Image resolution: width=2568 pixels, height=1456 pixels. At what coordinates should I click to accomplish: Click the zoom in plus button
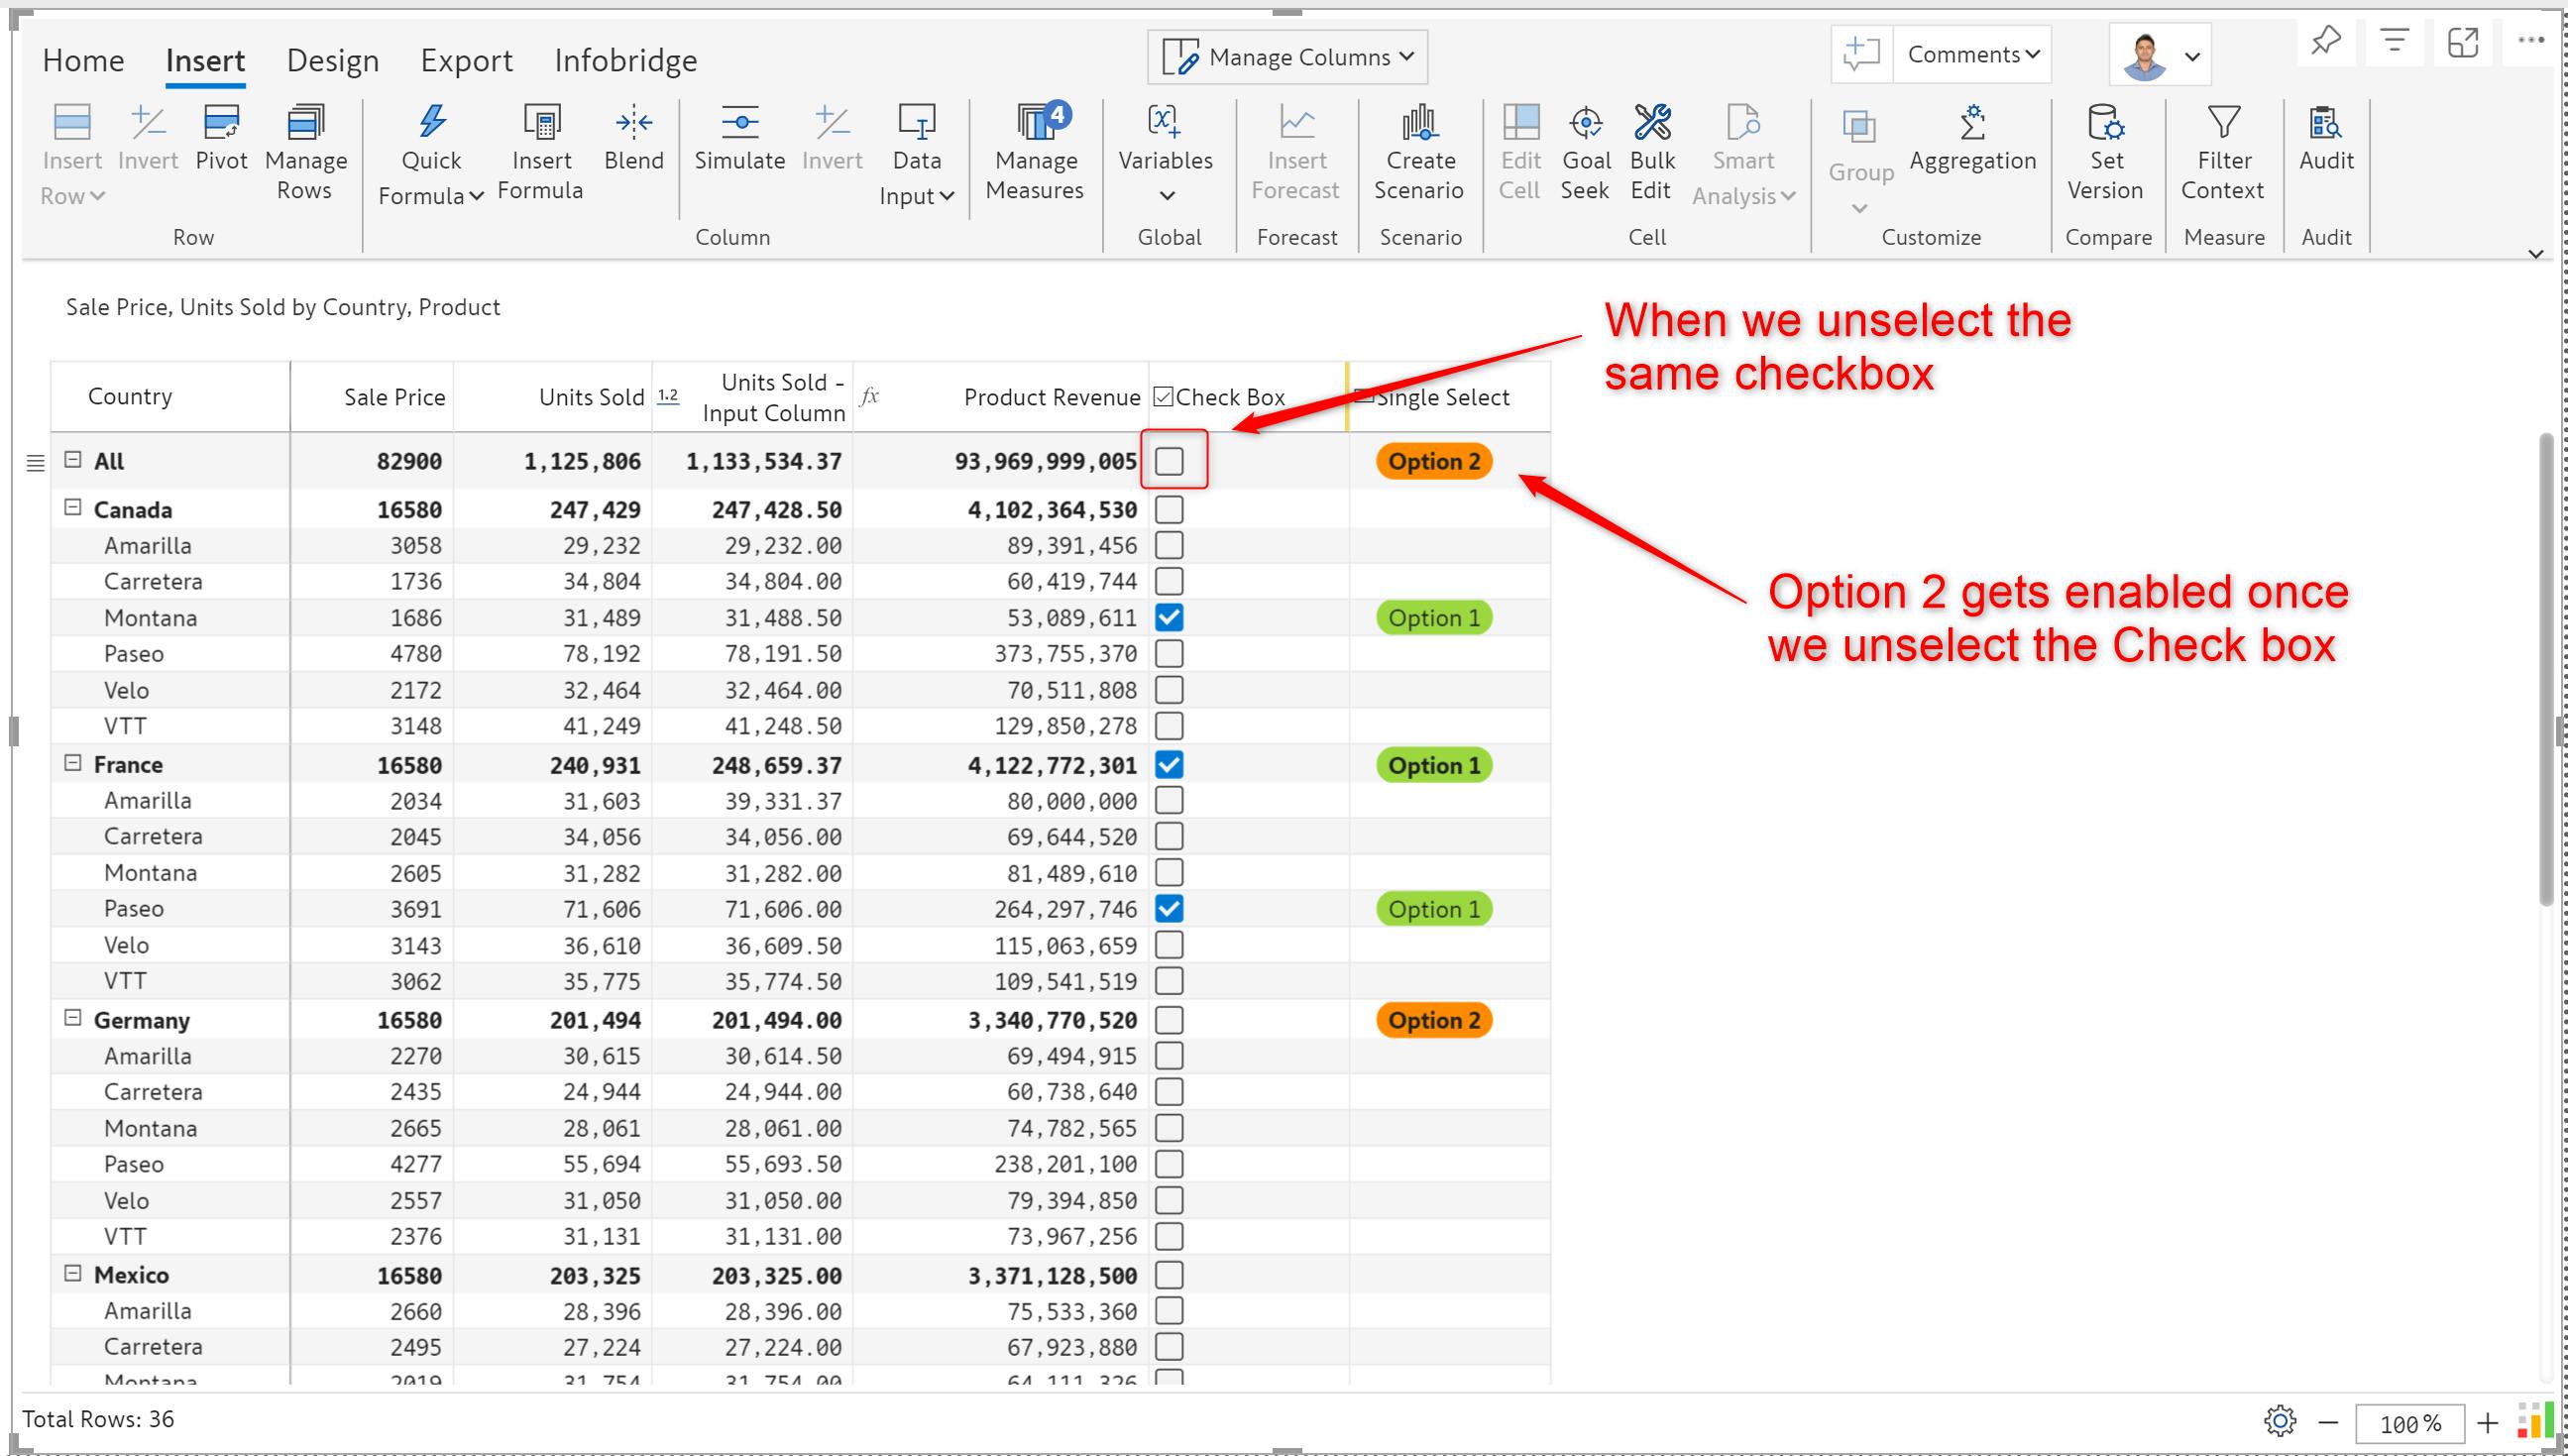click(2489, 1422)
